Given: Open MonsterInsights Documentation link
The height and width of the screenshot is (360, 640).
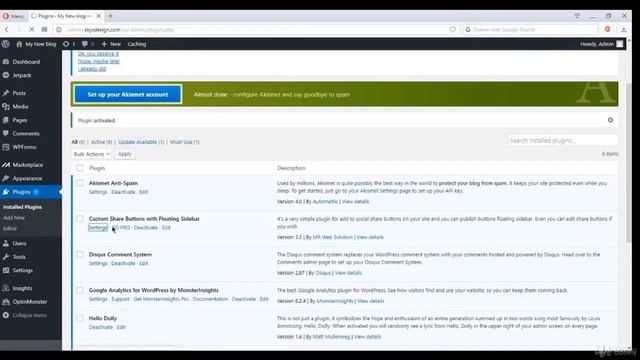Looking at the screenshot, I should pyautogui.click(x=210, y=299).
